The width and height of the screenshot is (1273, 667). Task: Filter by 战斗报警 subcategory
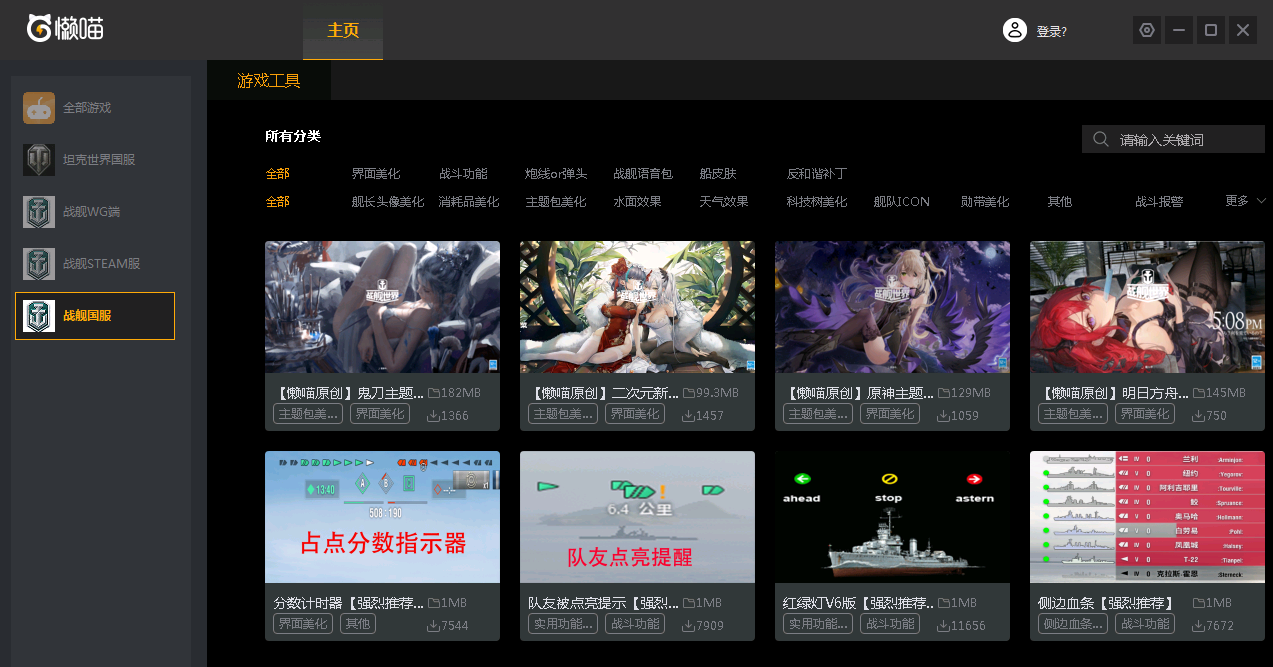[x=1159, y=202]
